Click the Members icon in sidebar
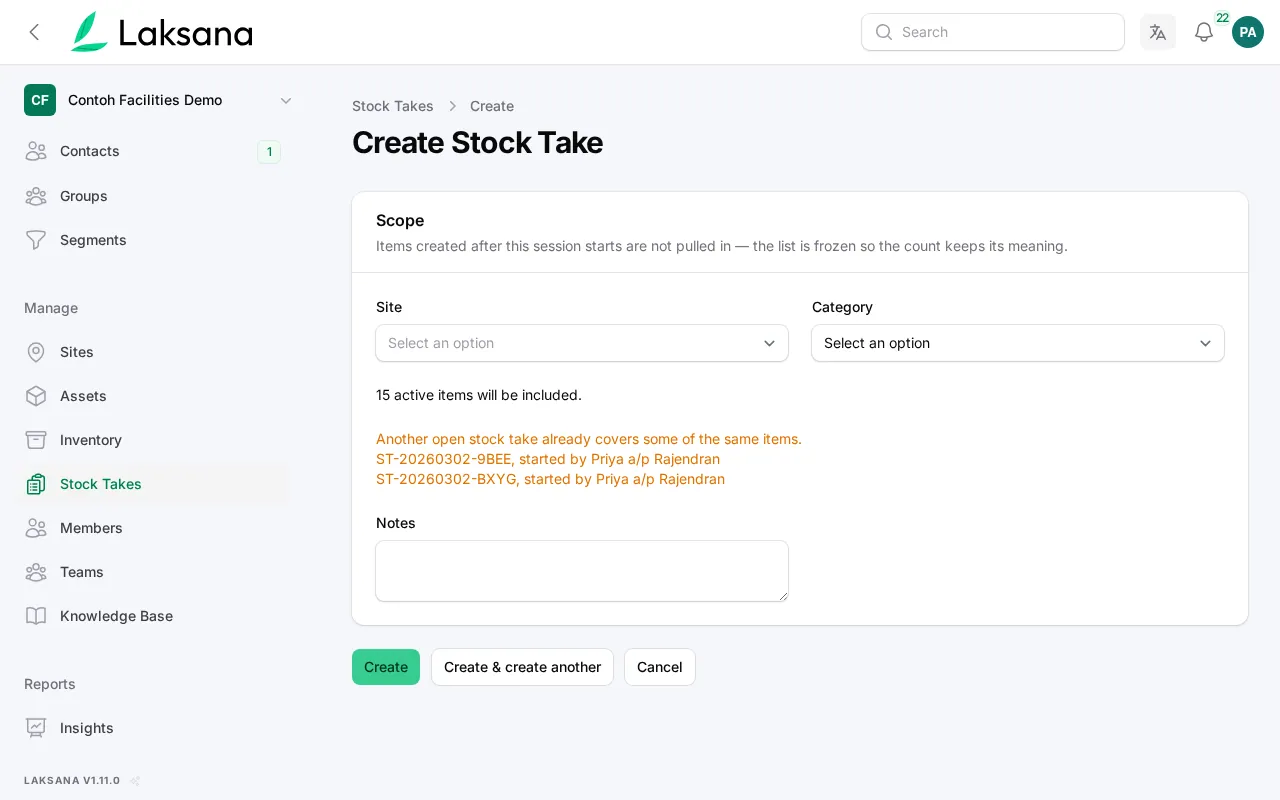The height and width of the screenshot is (800, 1280). 36,528
